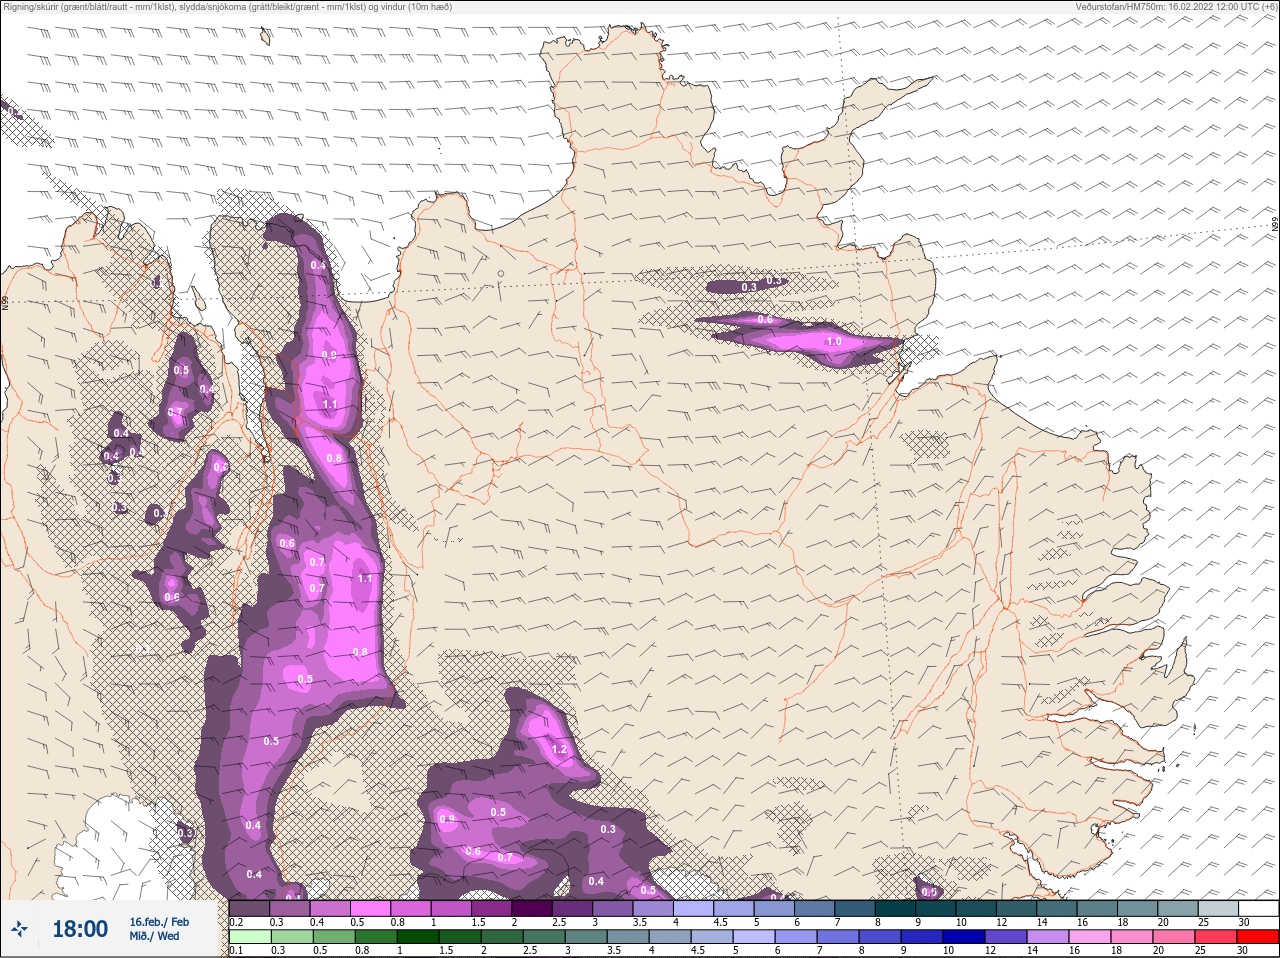Viewport: 1280px width, 958px height.
Task: Pick pale green rain swatch starting at 0.1
Action: 249,938
